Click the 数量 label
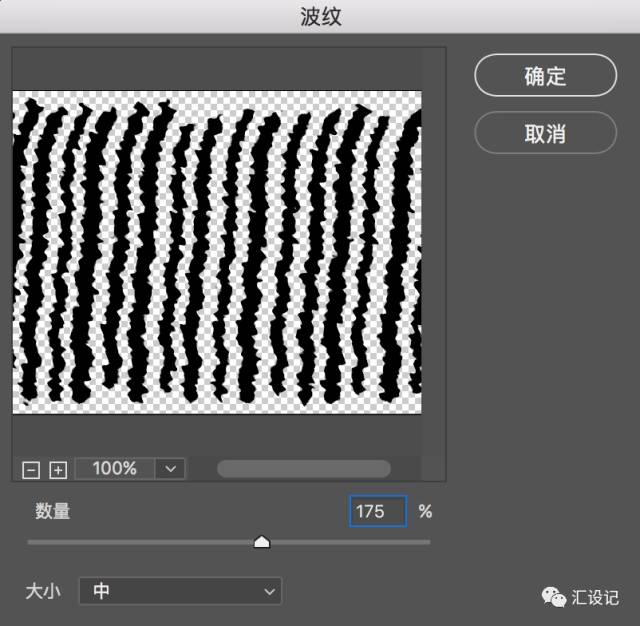Image resolution: width=640 pixels, height=626 pixels. coord(53,511)
